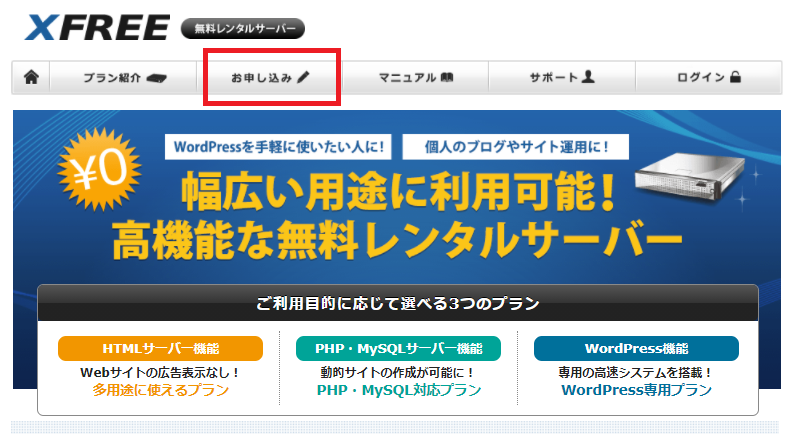Click the 幅広い用途に利用可能! headline

coord(399,191)
